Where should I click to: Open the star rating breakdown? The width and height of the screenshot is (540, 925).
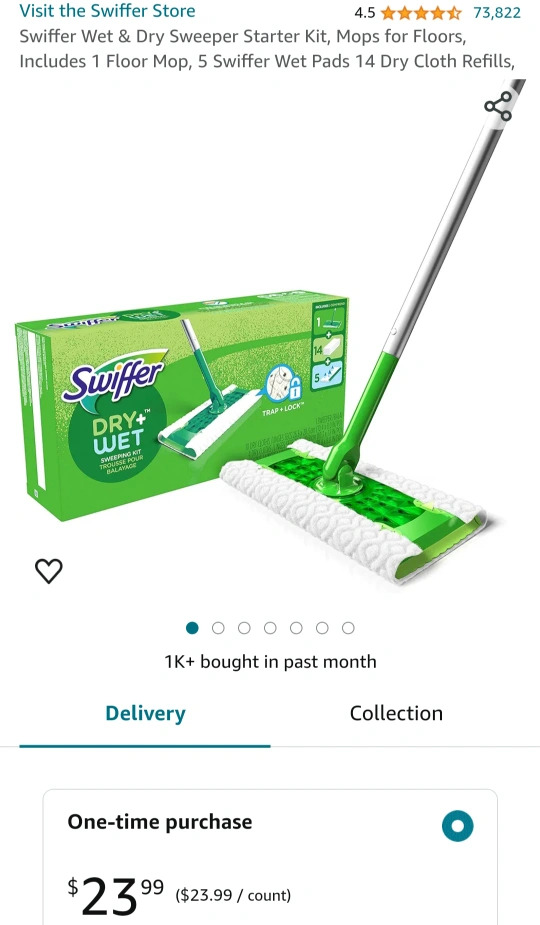pos(421,12)
